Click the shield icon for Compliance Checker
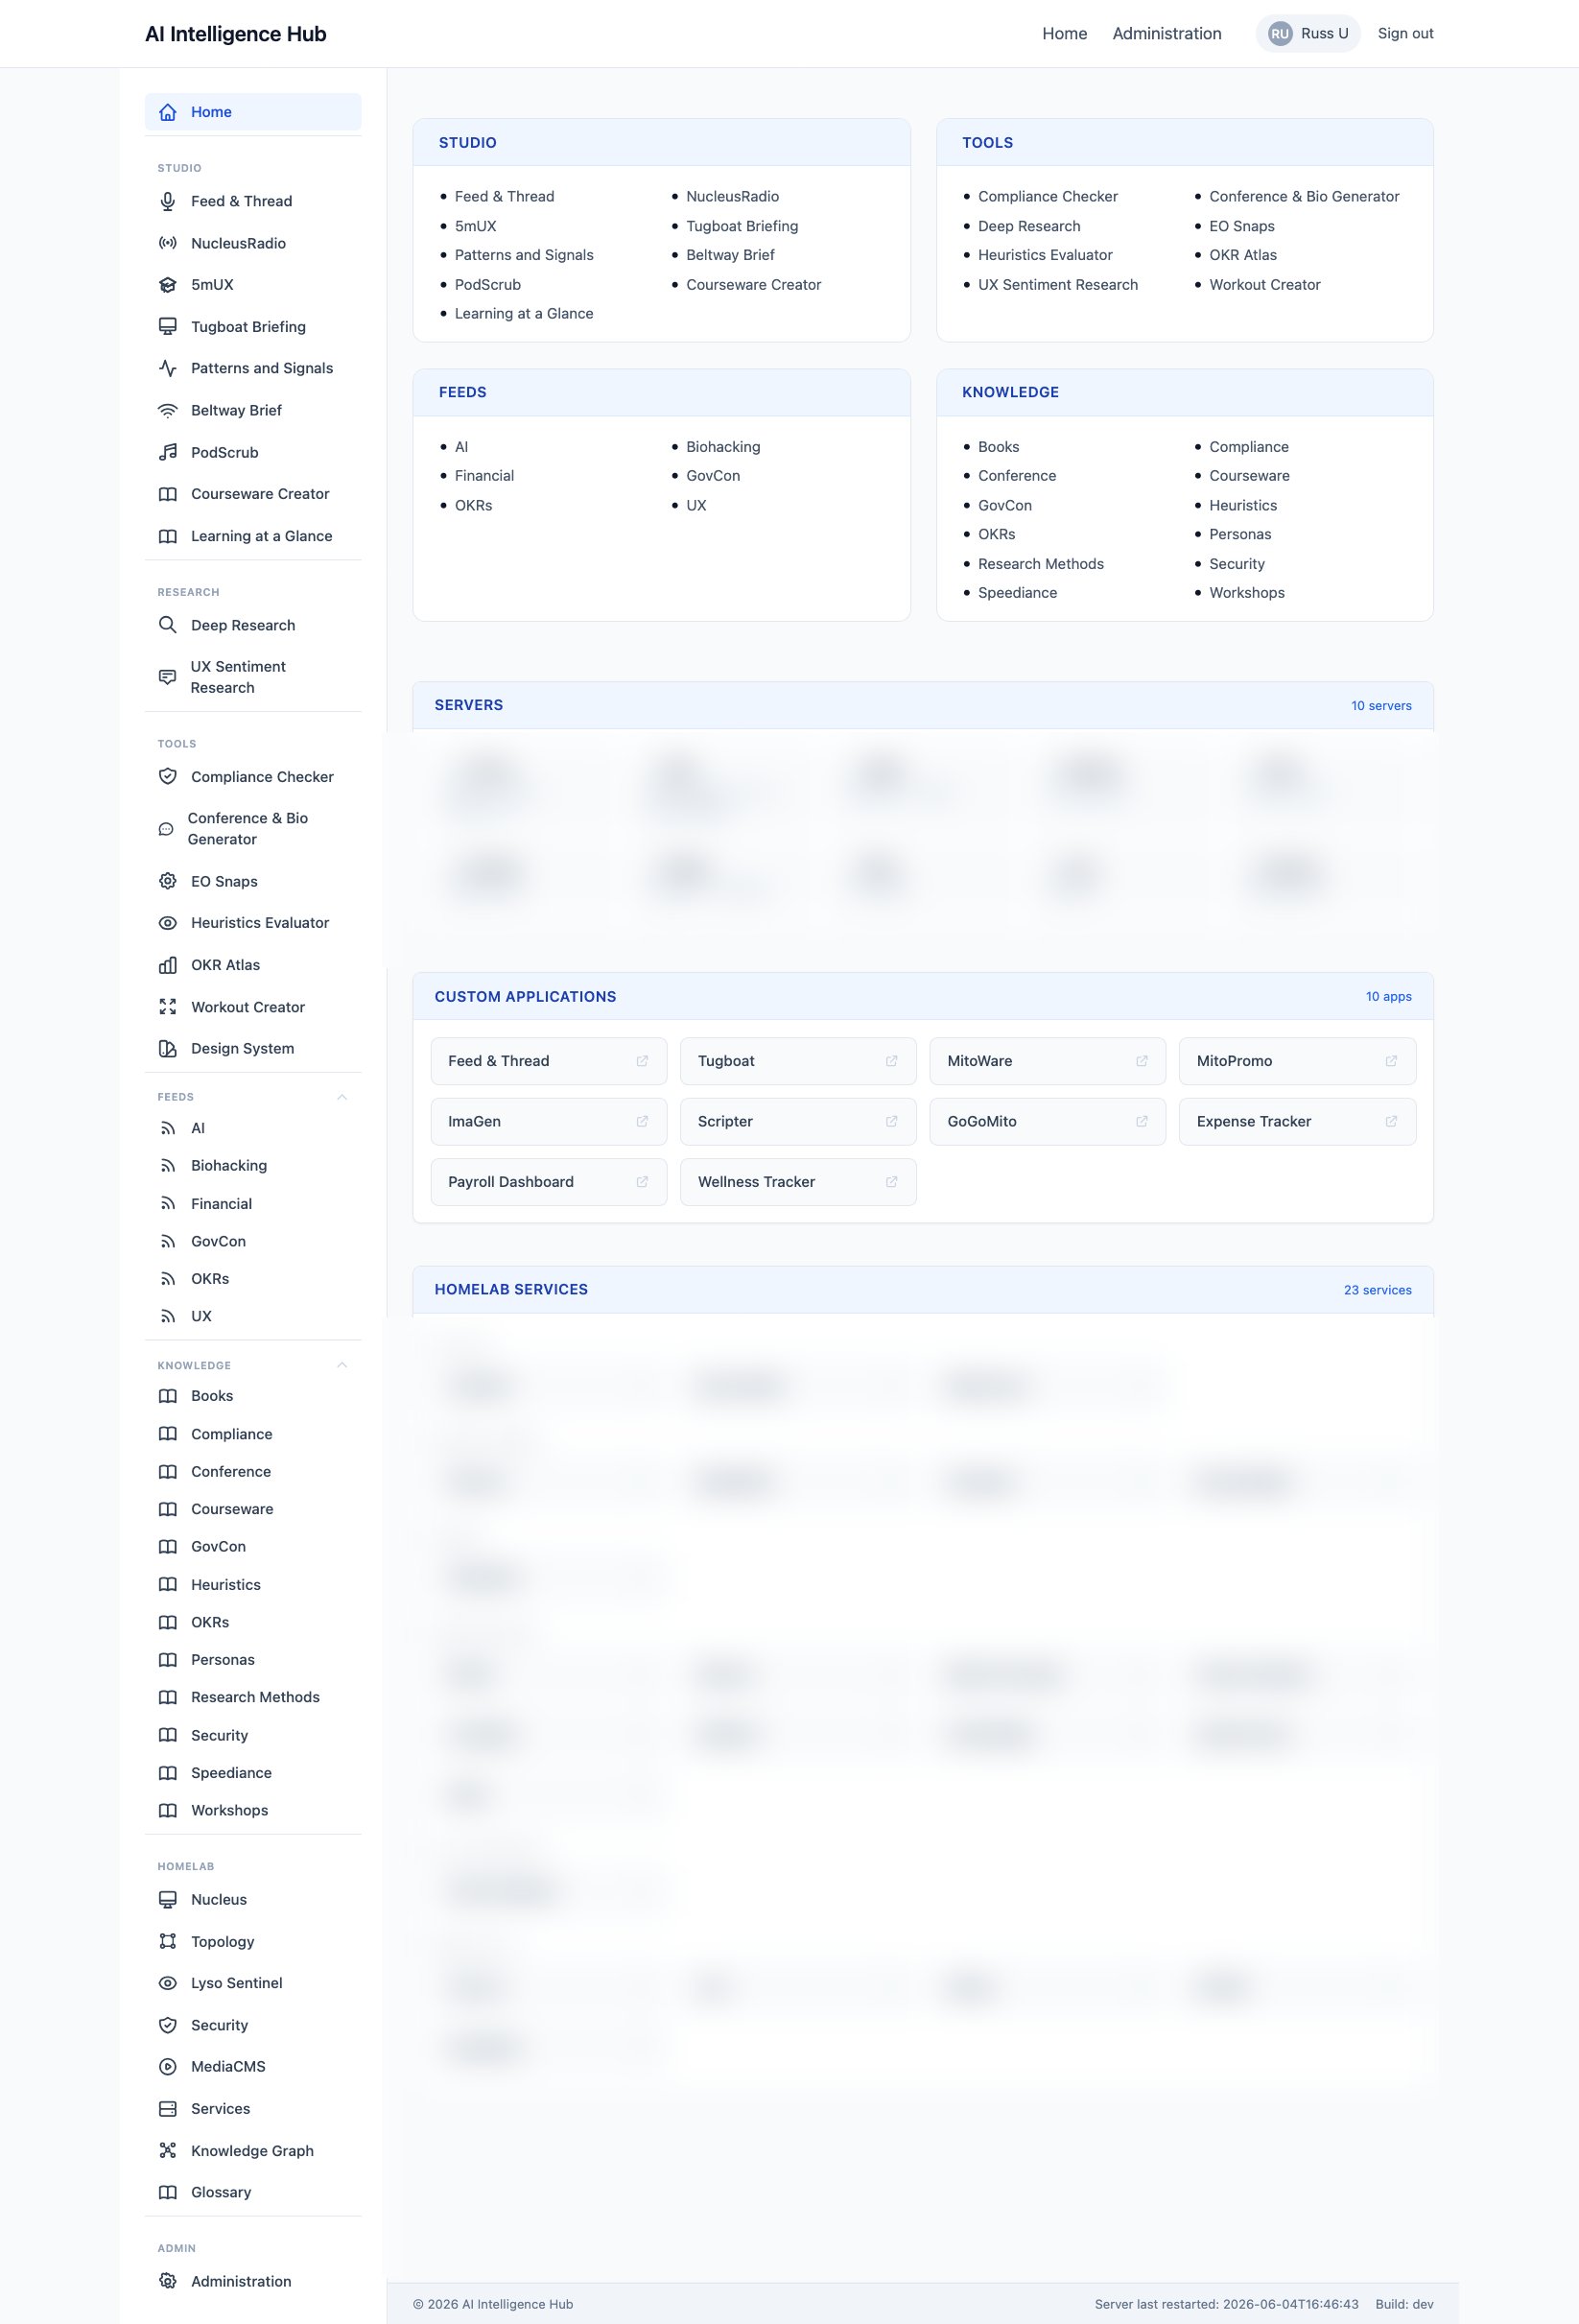The height and width of the screenshot is (2324, 1579). [168, 777]
